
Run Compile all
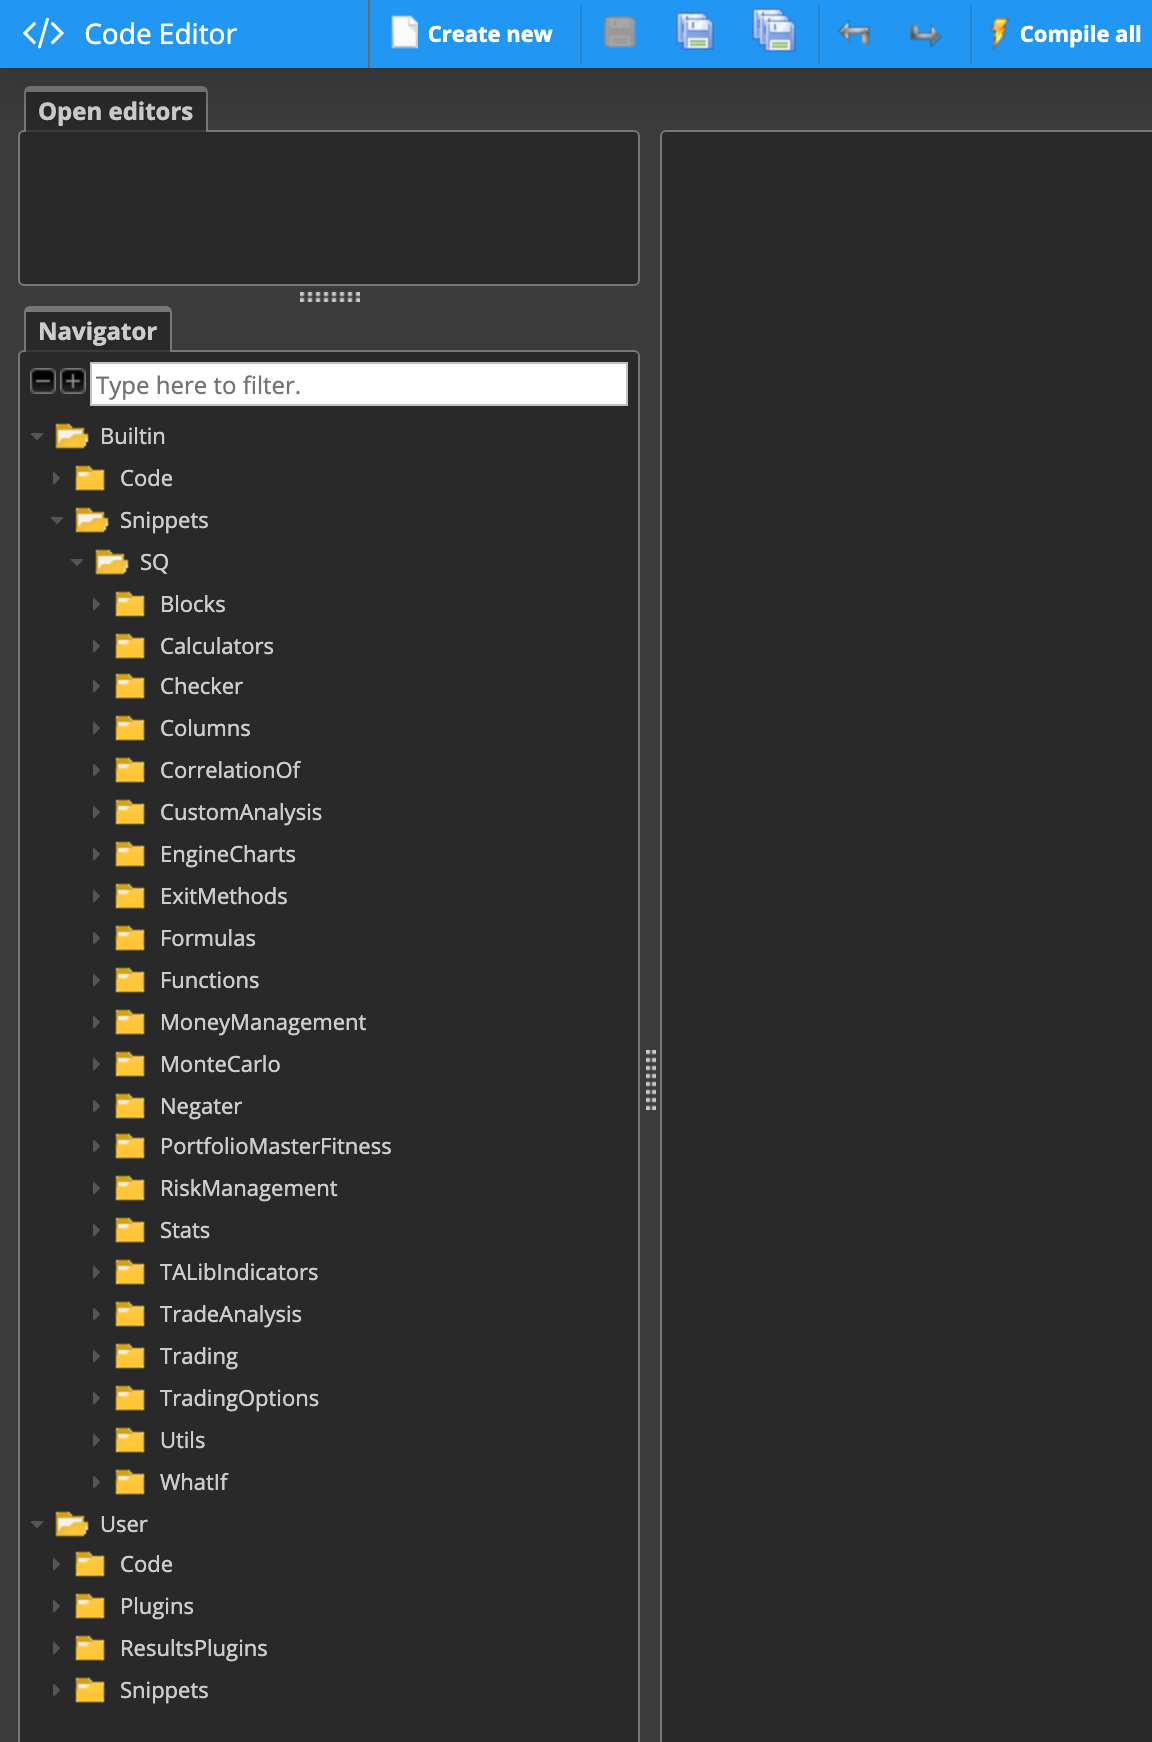click(1066, 34)
